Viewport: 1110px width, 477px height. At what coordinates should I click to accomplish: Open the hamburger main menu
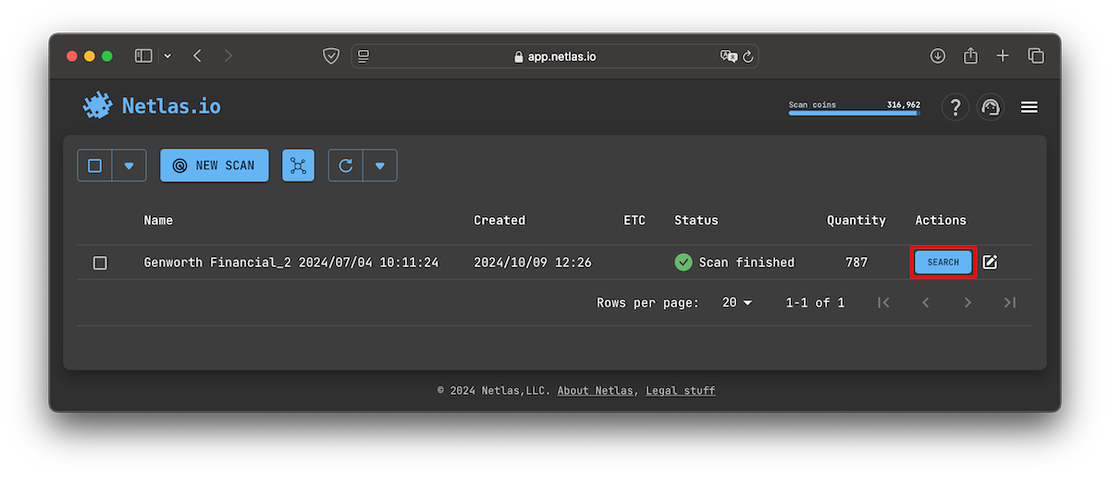(x=1029, y=108)
